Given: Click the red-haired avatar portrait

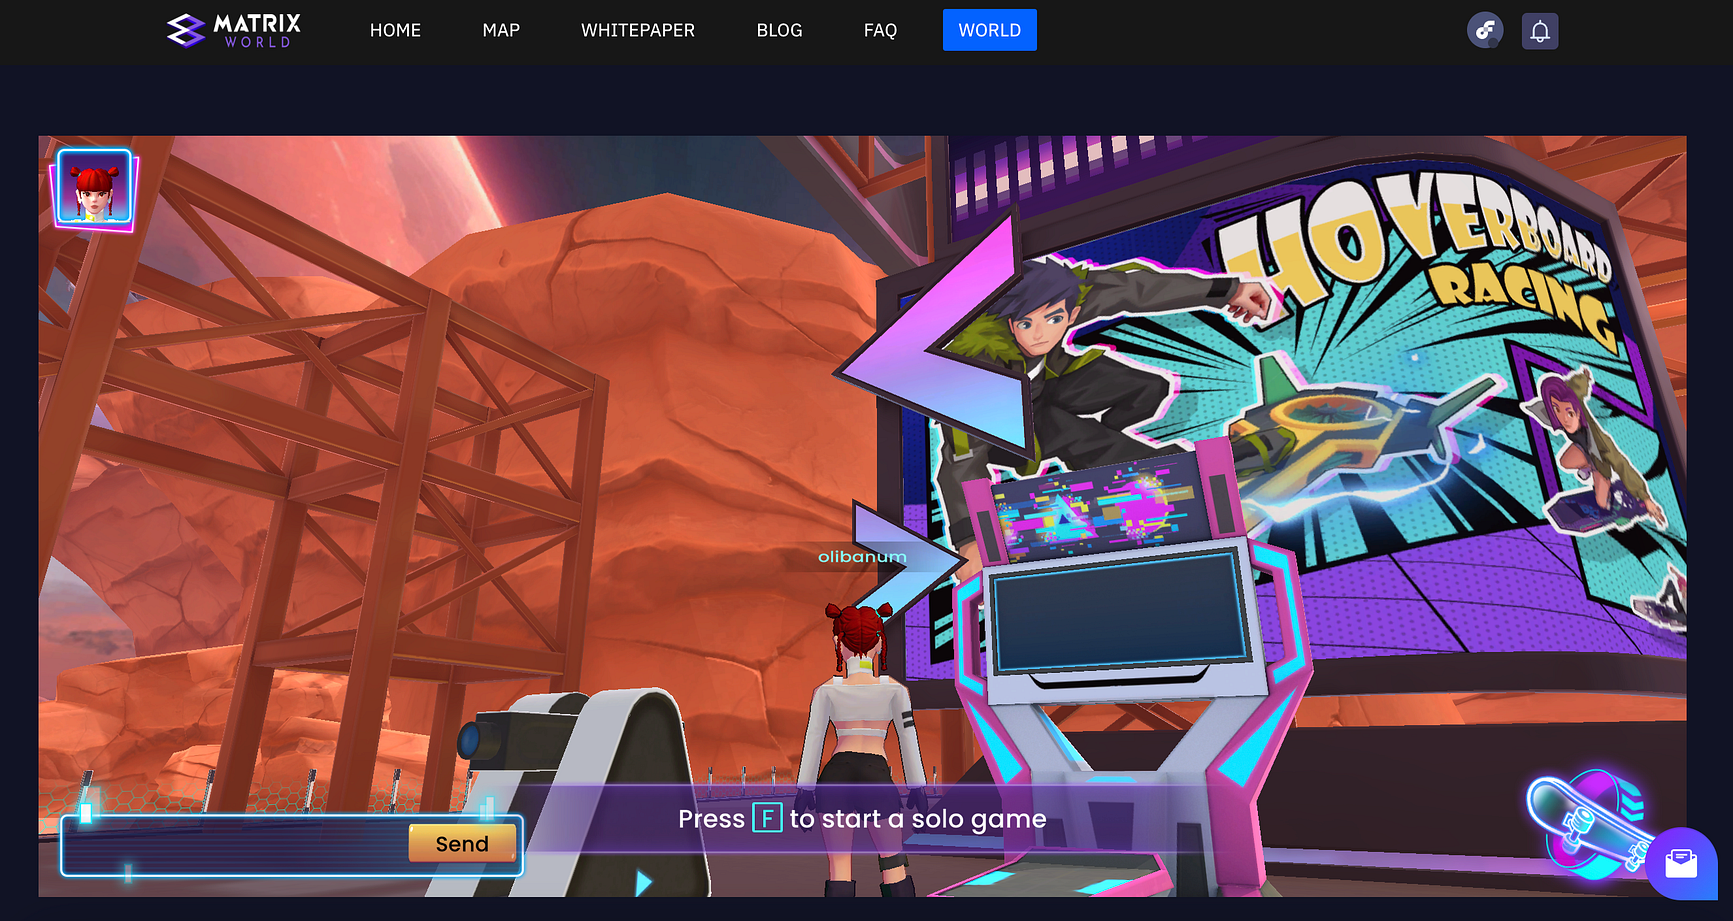Looking at the screenshot, I should pos(94,189).
